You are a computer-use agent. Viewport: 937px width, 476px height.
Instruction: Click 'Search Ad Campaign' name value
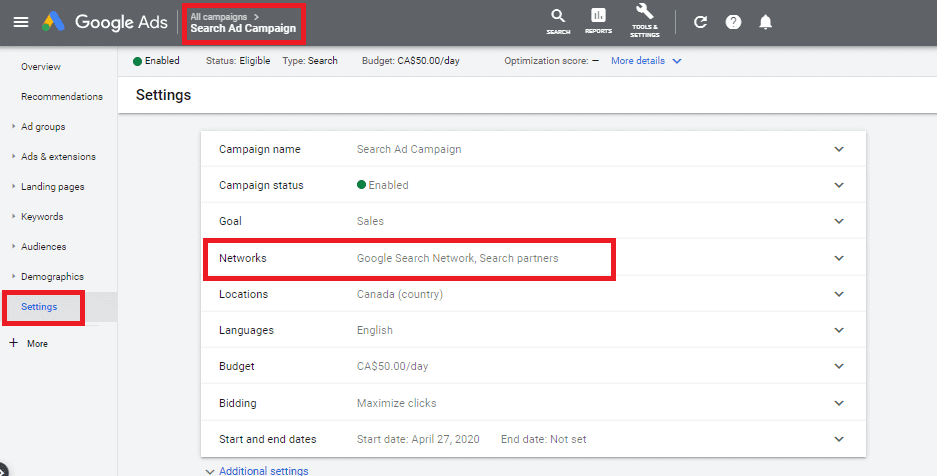(x=409, y=149)
